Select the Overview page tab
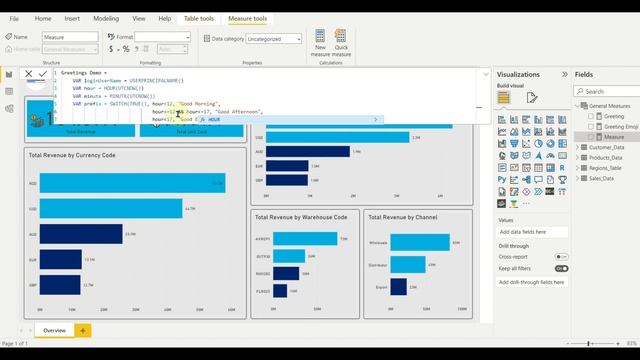640x360 pixels. pyautogui.click(x=54, y=331)
